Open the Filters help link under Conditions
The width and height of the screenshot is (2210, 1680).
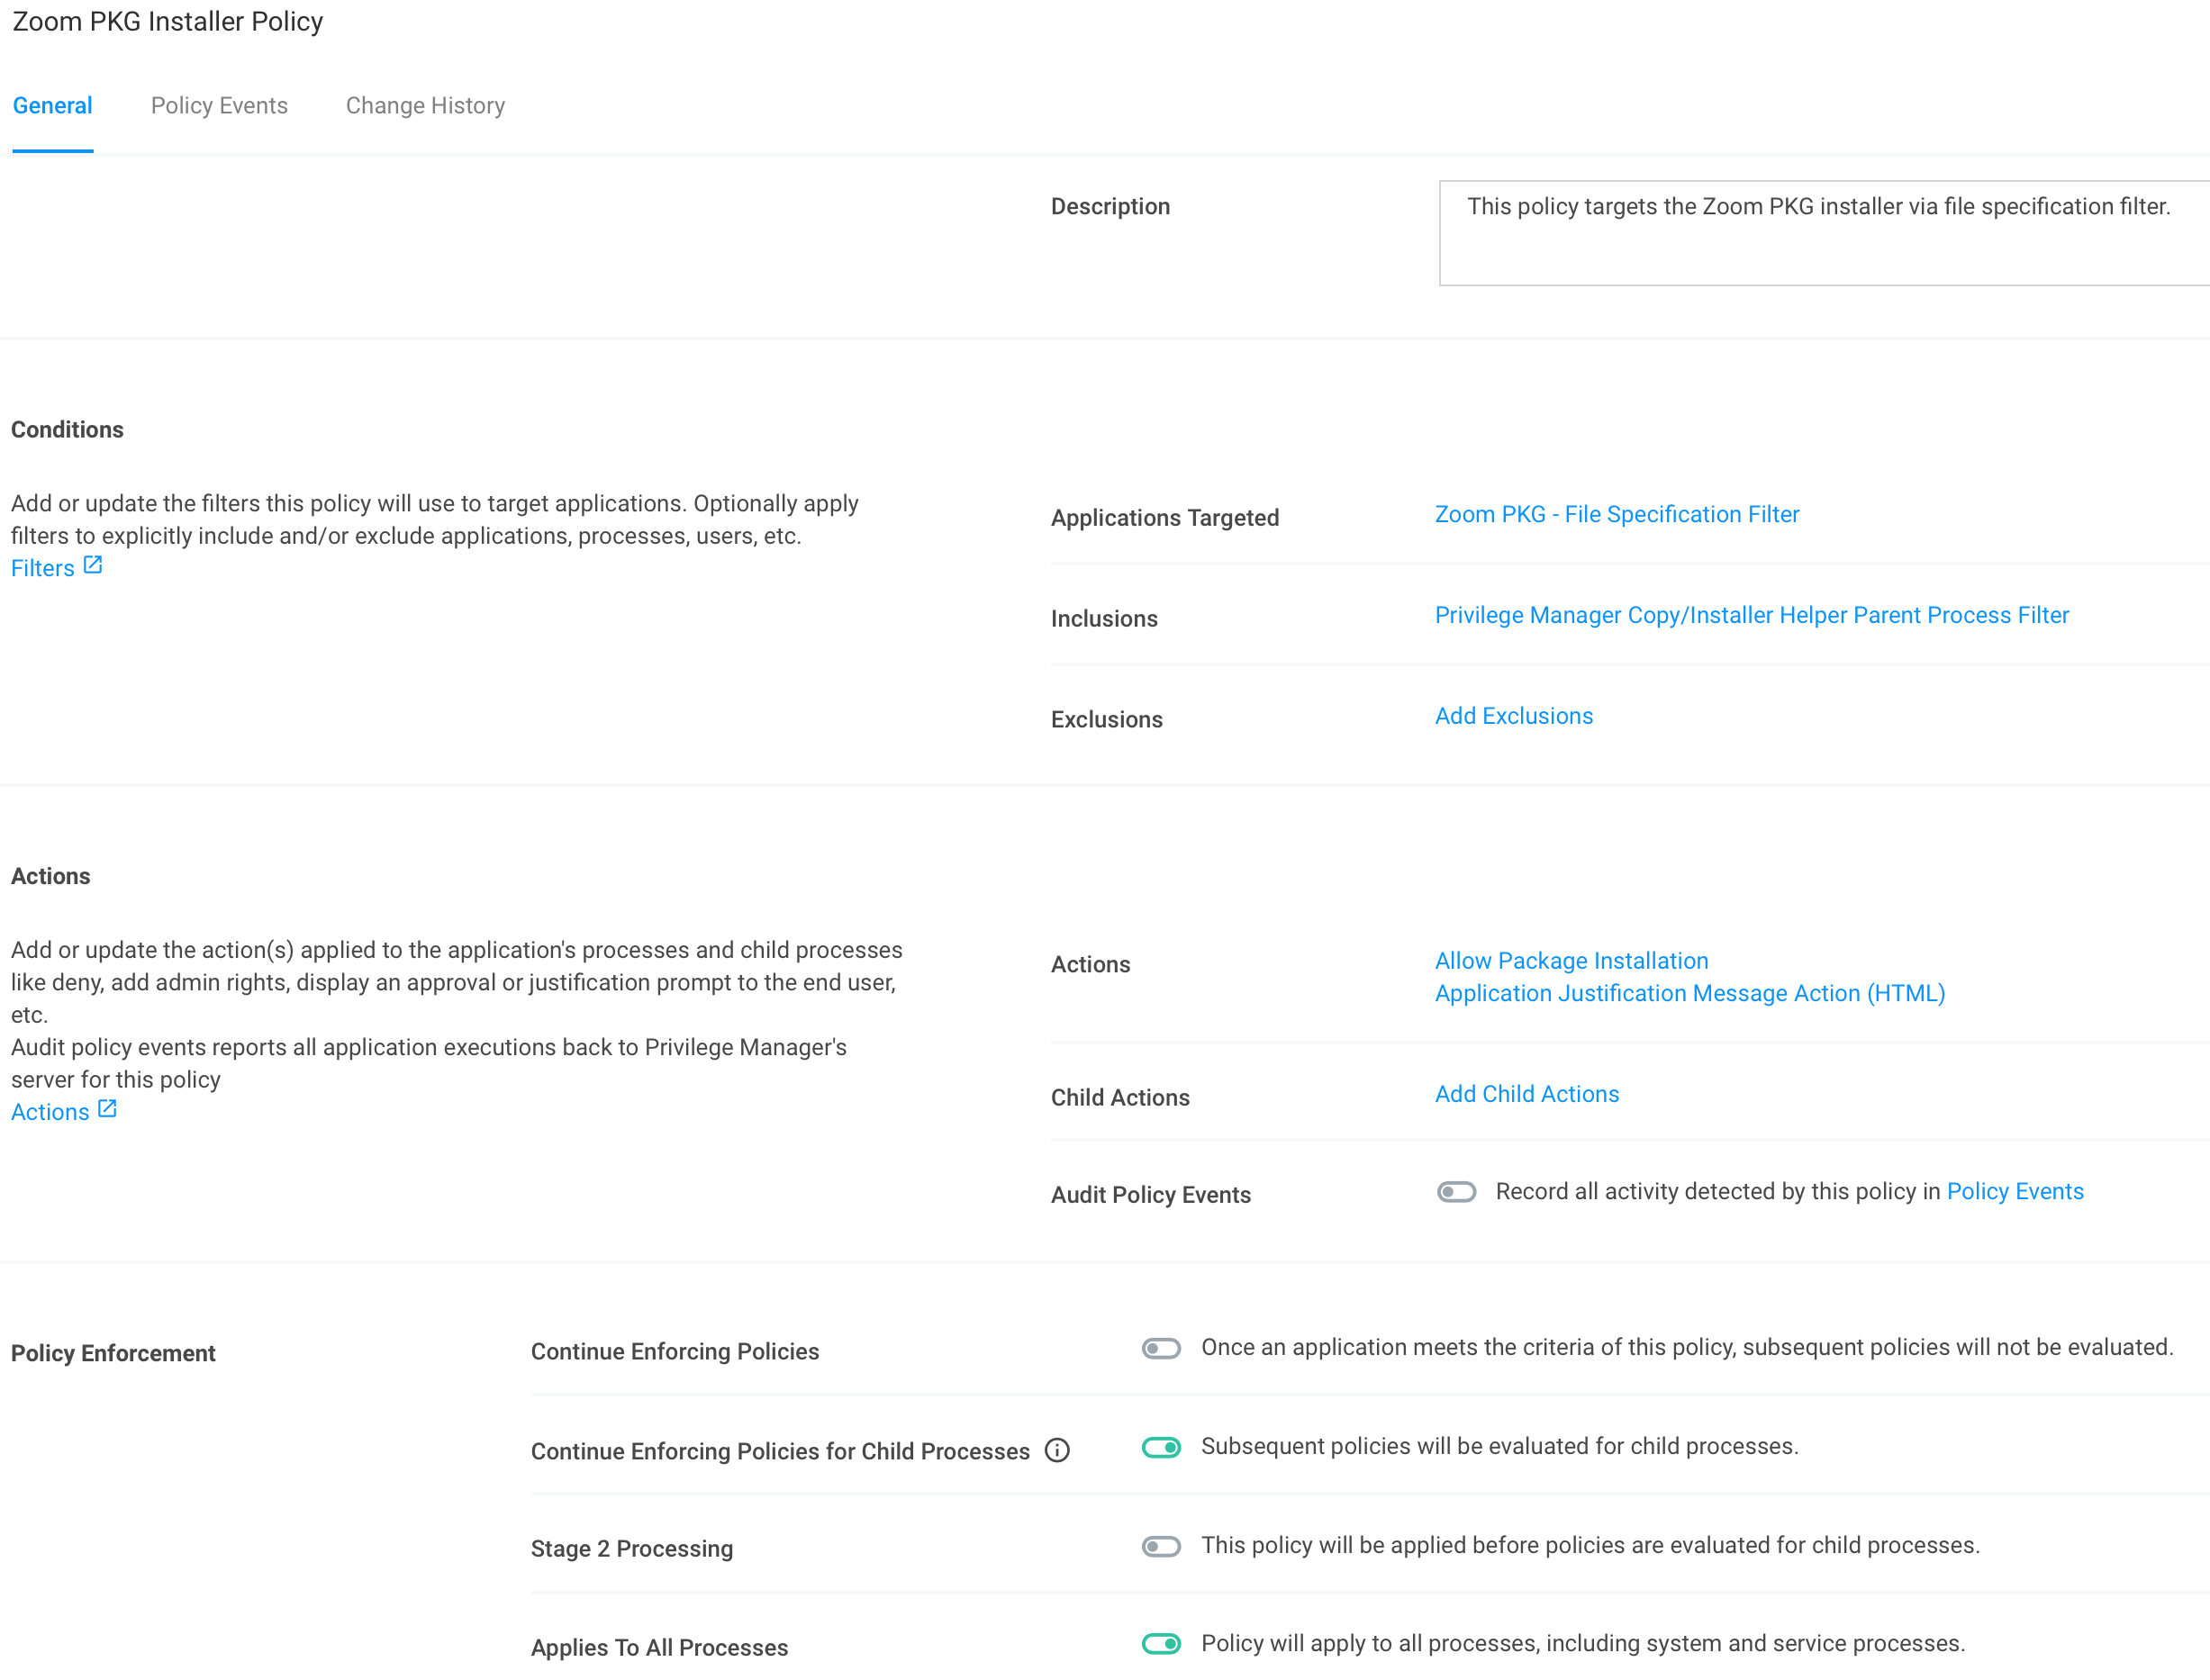point(43,569)
